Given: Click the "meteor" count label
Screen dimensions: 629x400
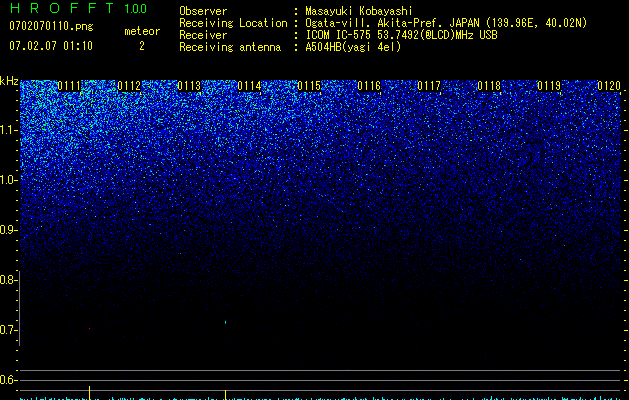Looking at the screenshot, I should point(142,31).
